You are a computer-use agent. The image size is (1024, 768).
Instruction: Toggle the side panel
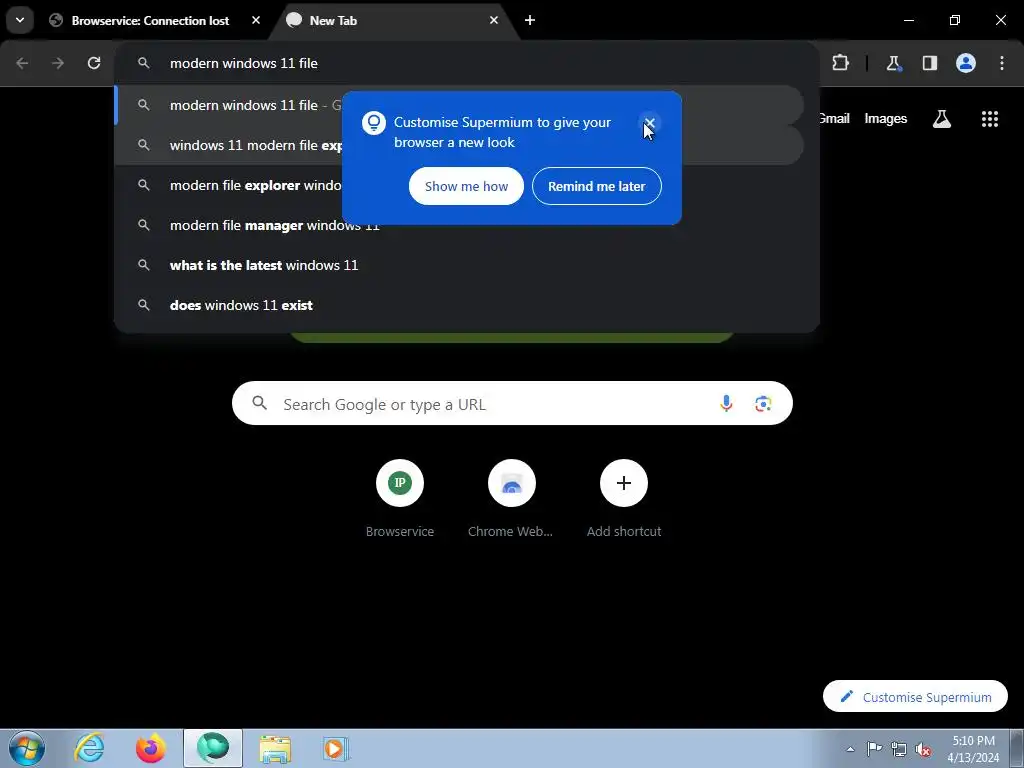(x=929, y=63)
